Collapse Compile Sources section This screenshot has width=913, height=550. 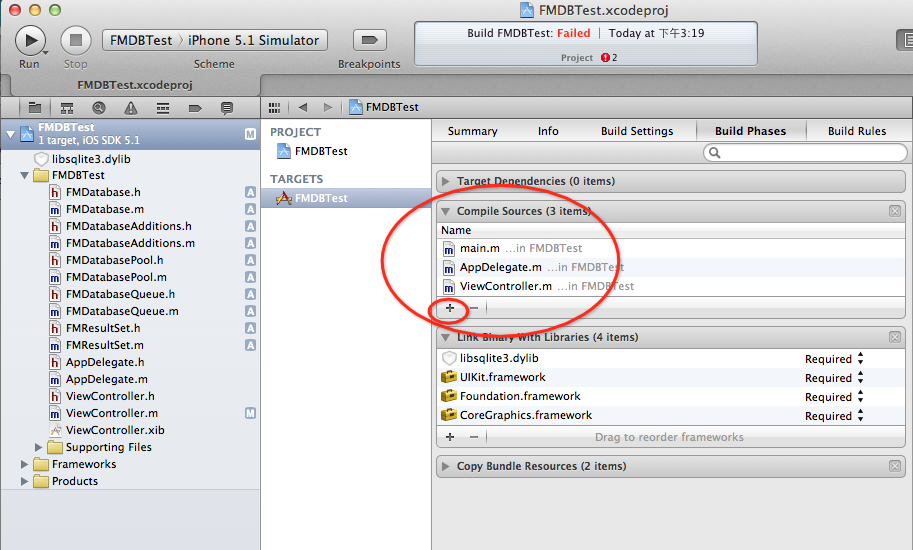pos(445,211)
